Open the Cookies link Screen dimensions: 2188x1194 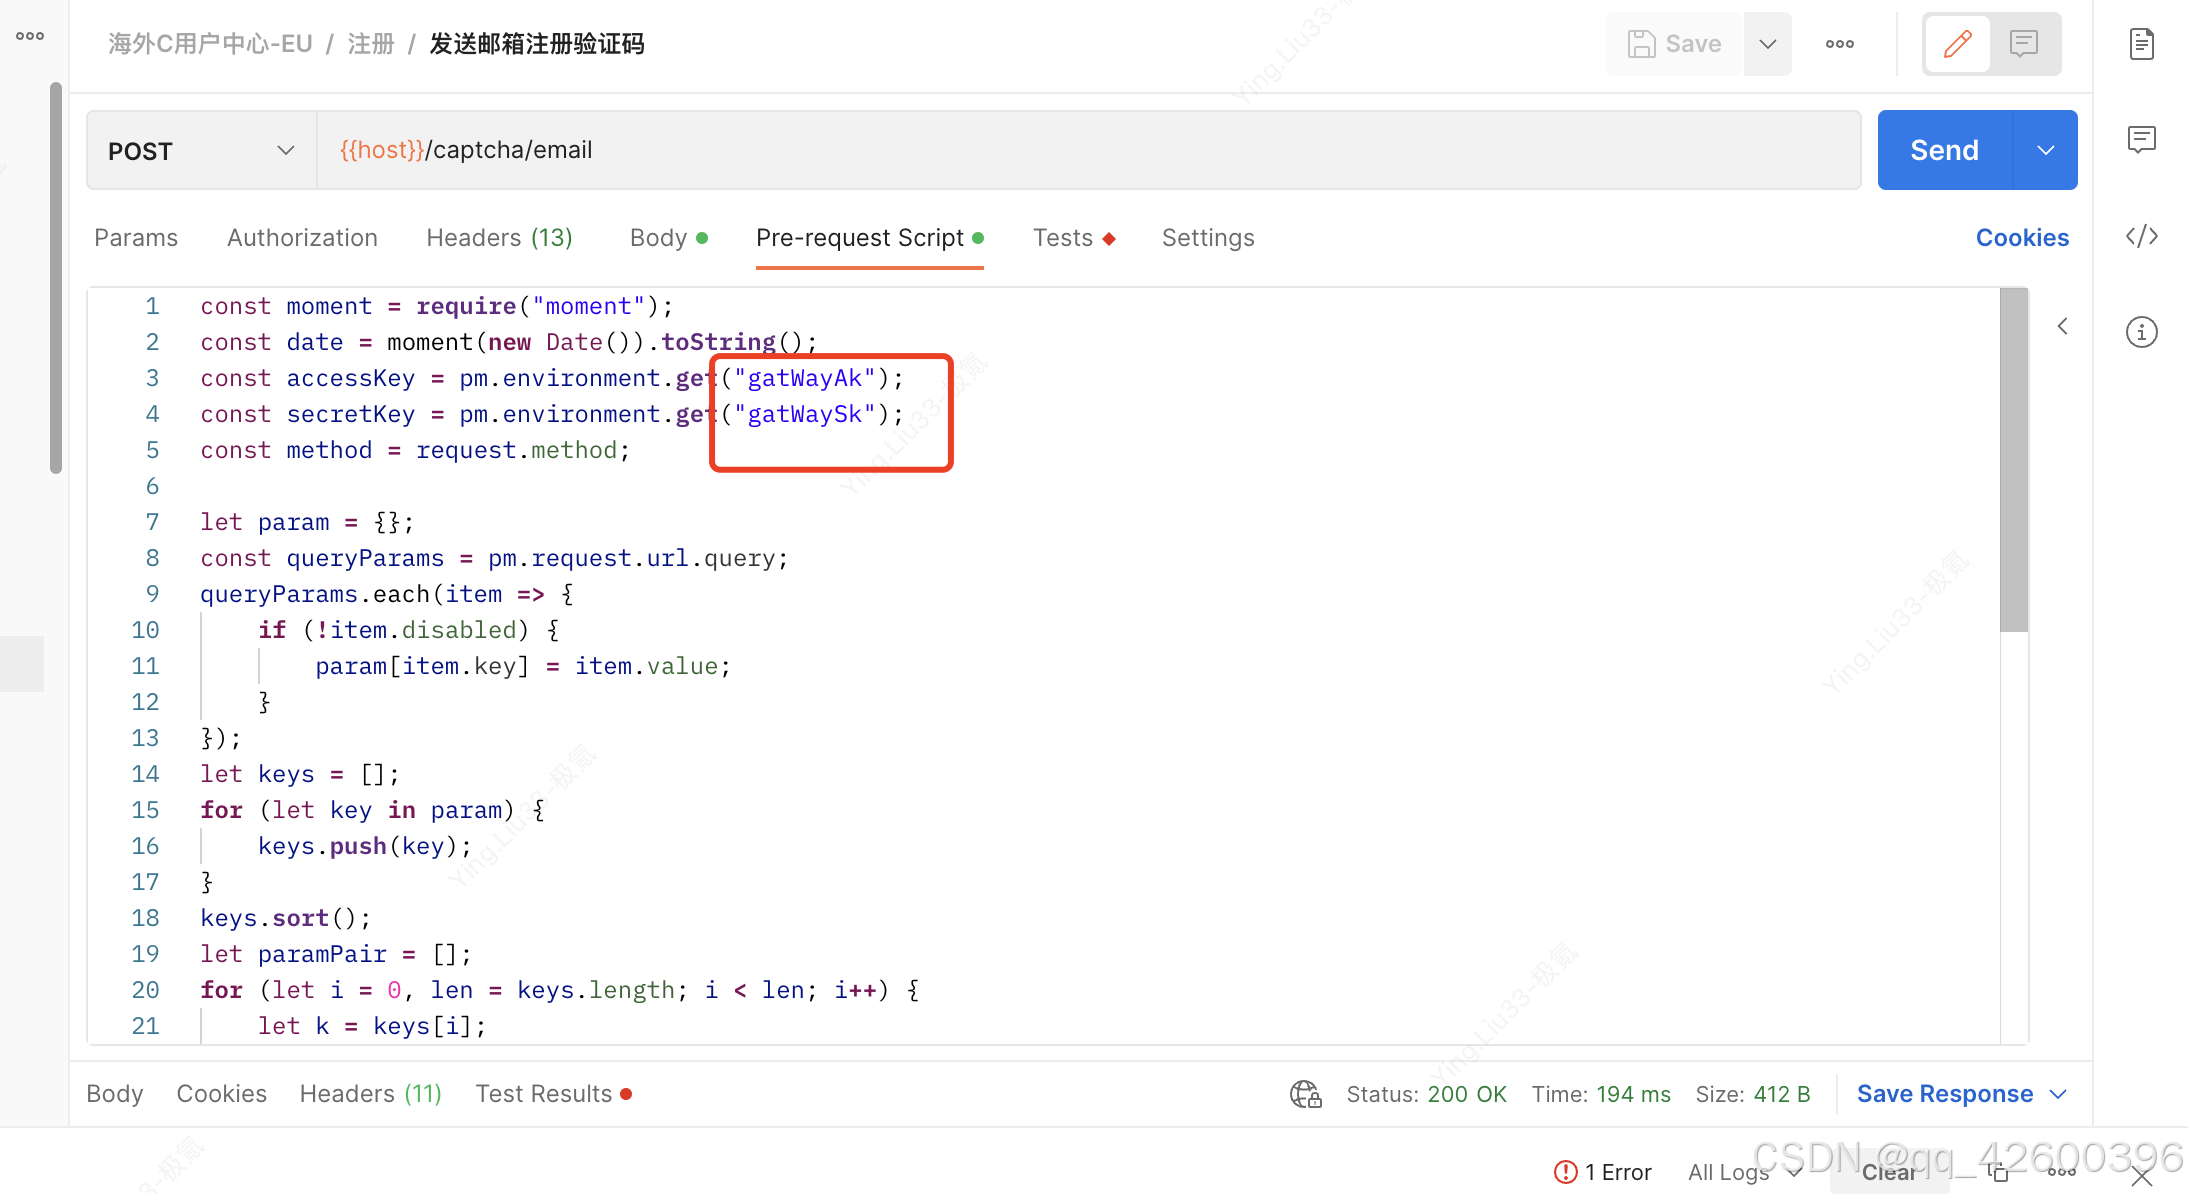tap(2022, 238)
